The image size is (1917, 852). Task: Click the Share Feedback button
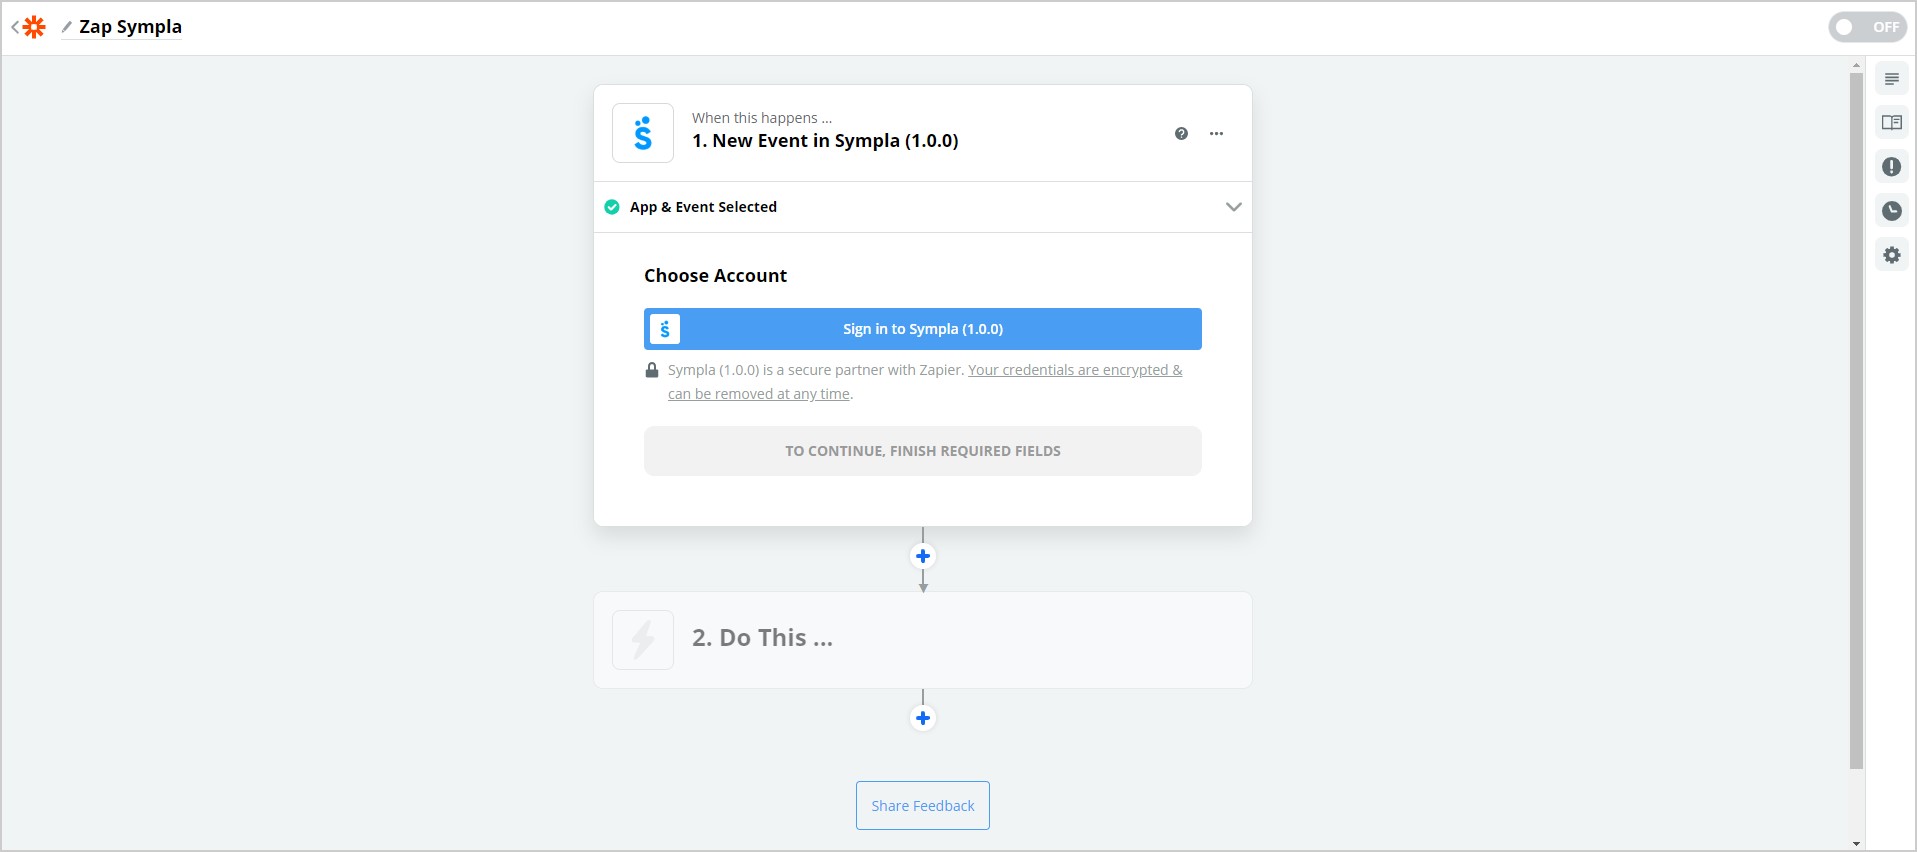(x=923, y=806)
